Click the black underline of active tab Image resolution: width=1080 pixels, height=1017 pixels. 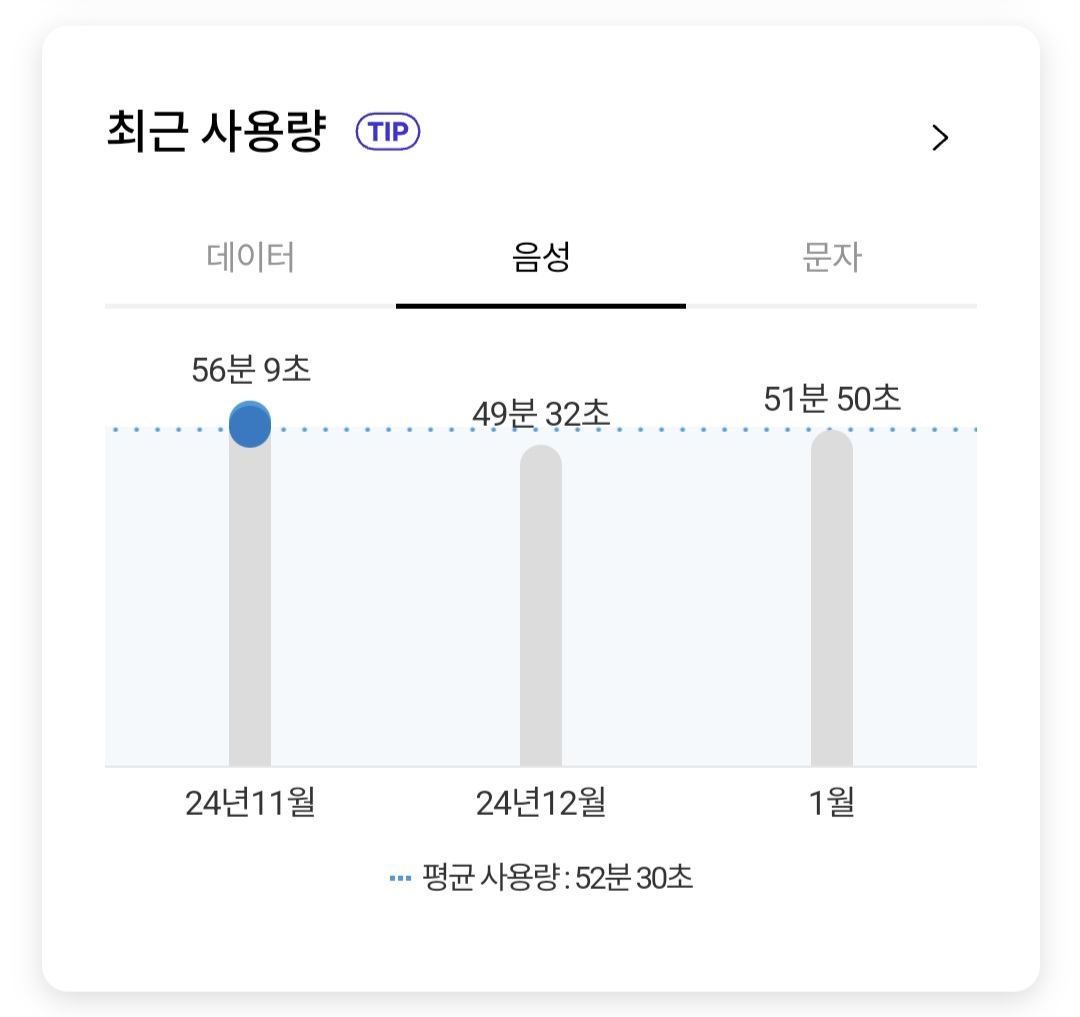[541, 306]
